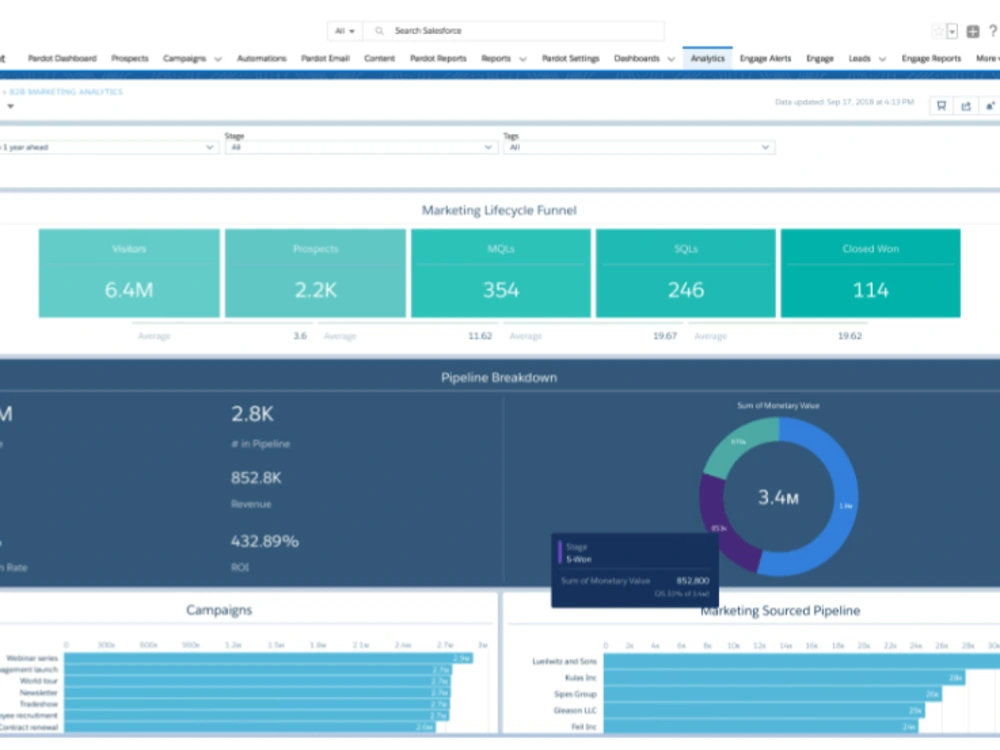Open the Pardot Dashboard tab
This screenshot has height=750, width=1000.
click(x=62, y=58)
